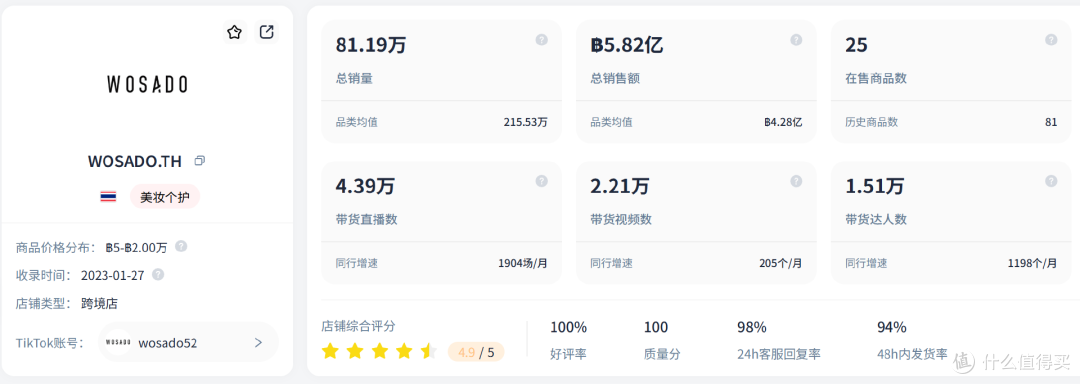The width and height of the screenshot is (1080, 384).
Task: Open the wosado52 TikTok account
Action: (x=188, y=342)
